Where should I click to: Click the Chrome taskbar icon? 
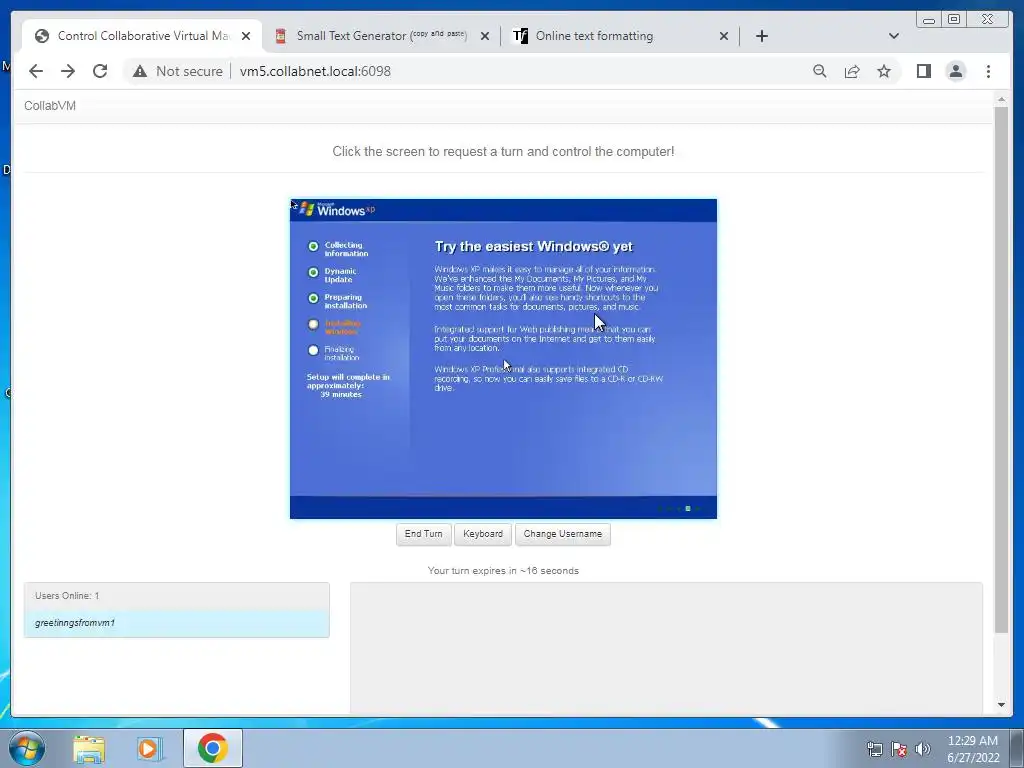[x=212, y=748]
